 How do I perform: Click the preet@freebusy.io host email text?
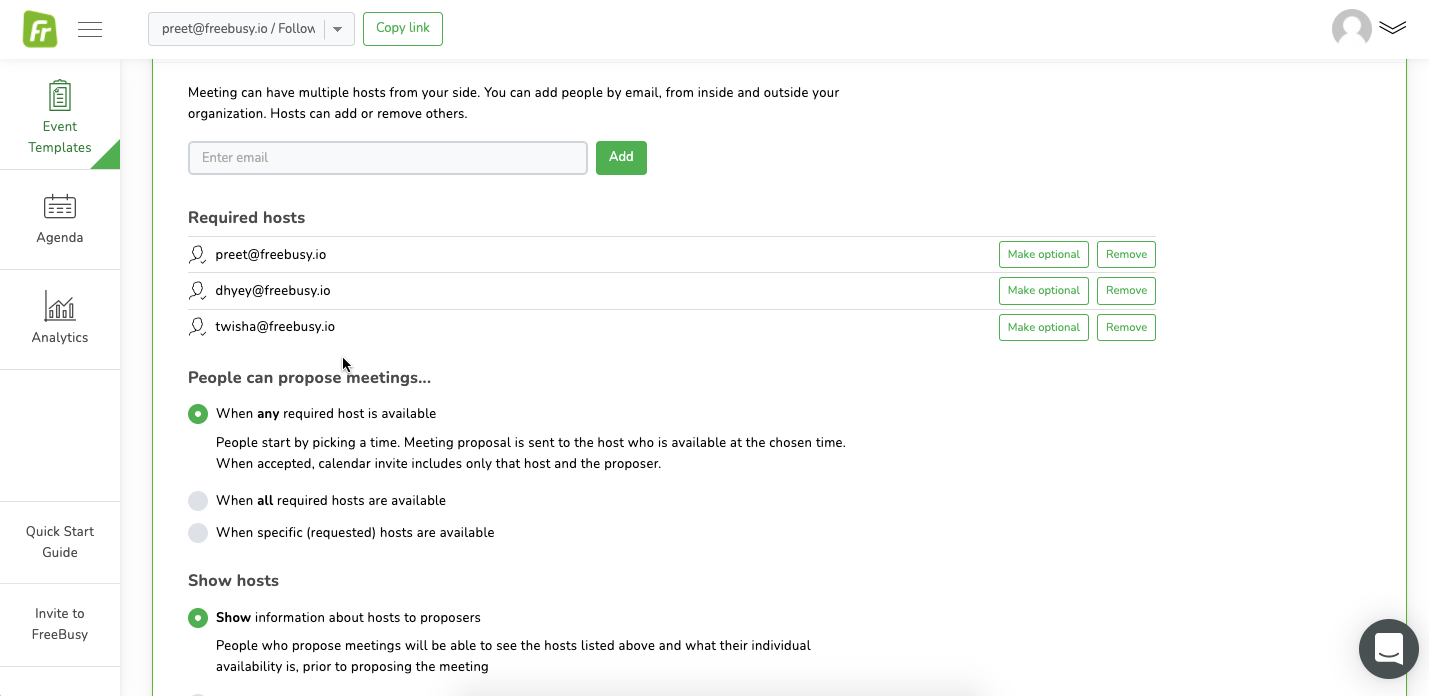[271, 255]
